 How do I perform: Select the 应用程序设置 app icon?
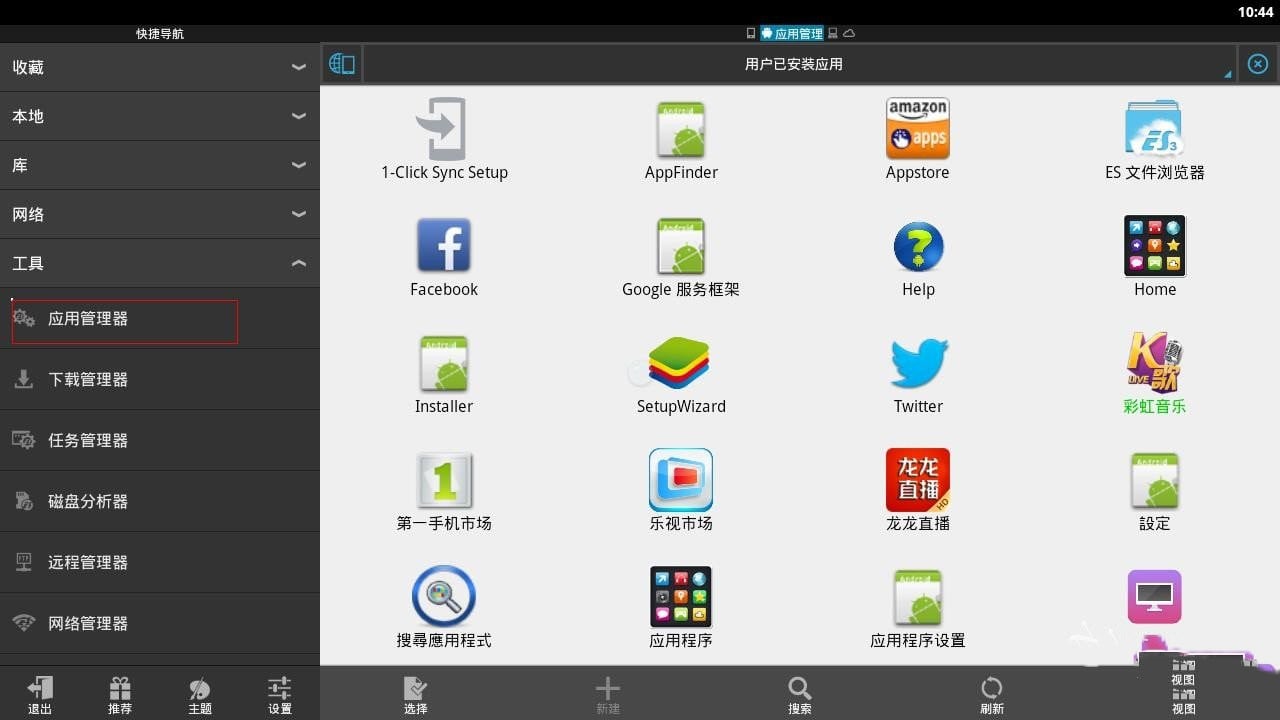coord(918,597)
